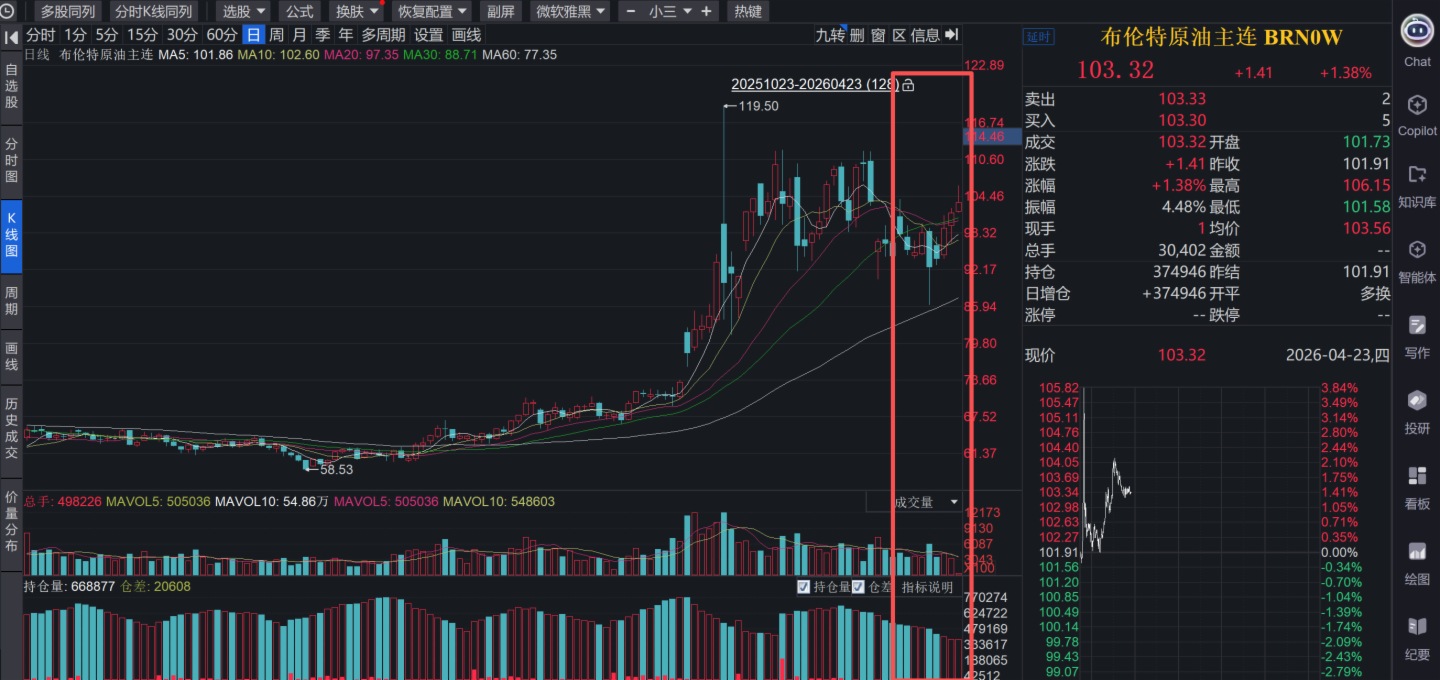Click the 多股同列 button

coord(68,12)
